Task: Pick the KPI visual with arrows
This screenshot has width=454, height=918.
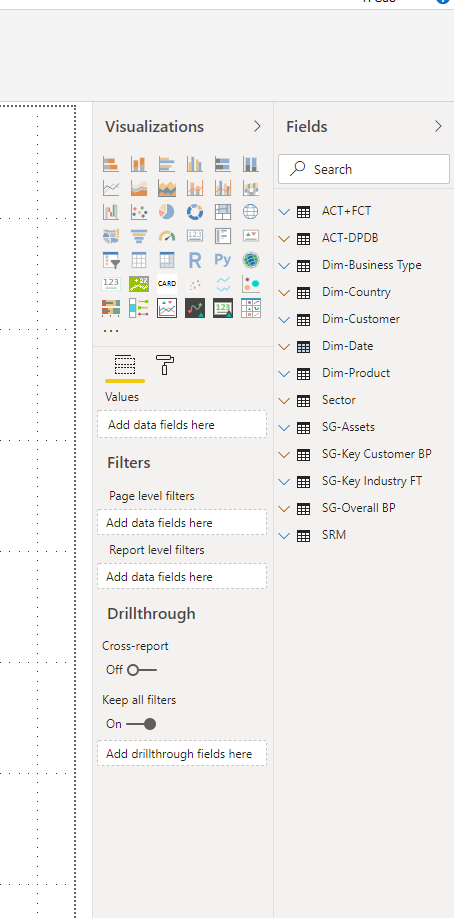Action: pyautogui.click(x=251, y=236)
